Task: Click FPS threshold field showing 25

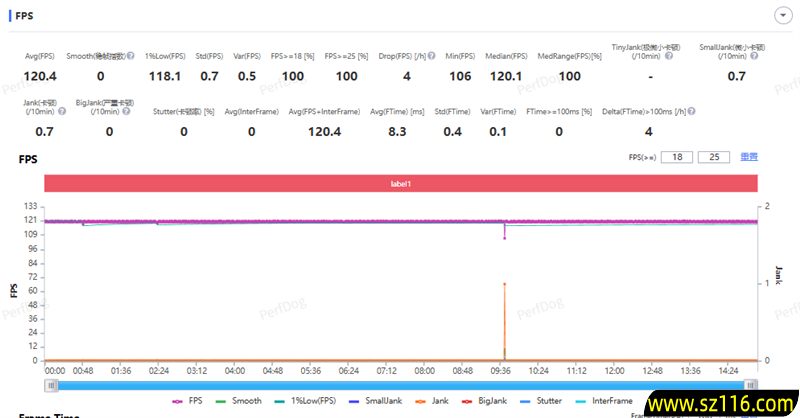Action: coord(714,157)
